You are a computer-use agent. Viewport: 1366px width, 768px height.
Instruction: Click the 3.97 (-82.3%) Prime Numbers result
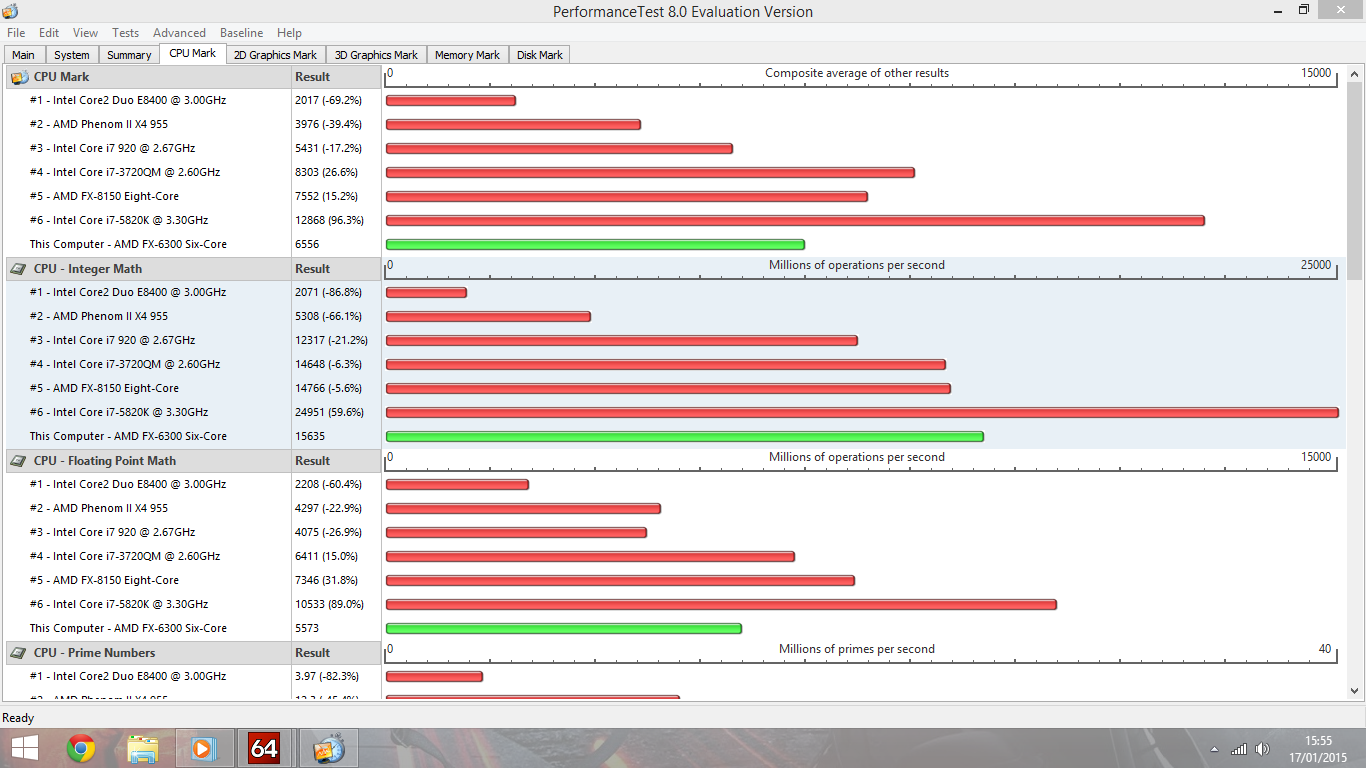tap(327, 676)
